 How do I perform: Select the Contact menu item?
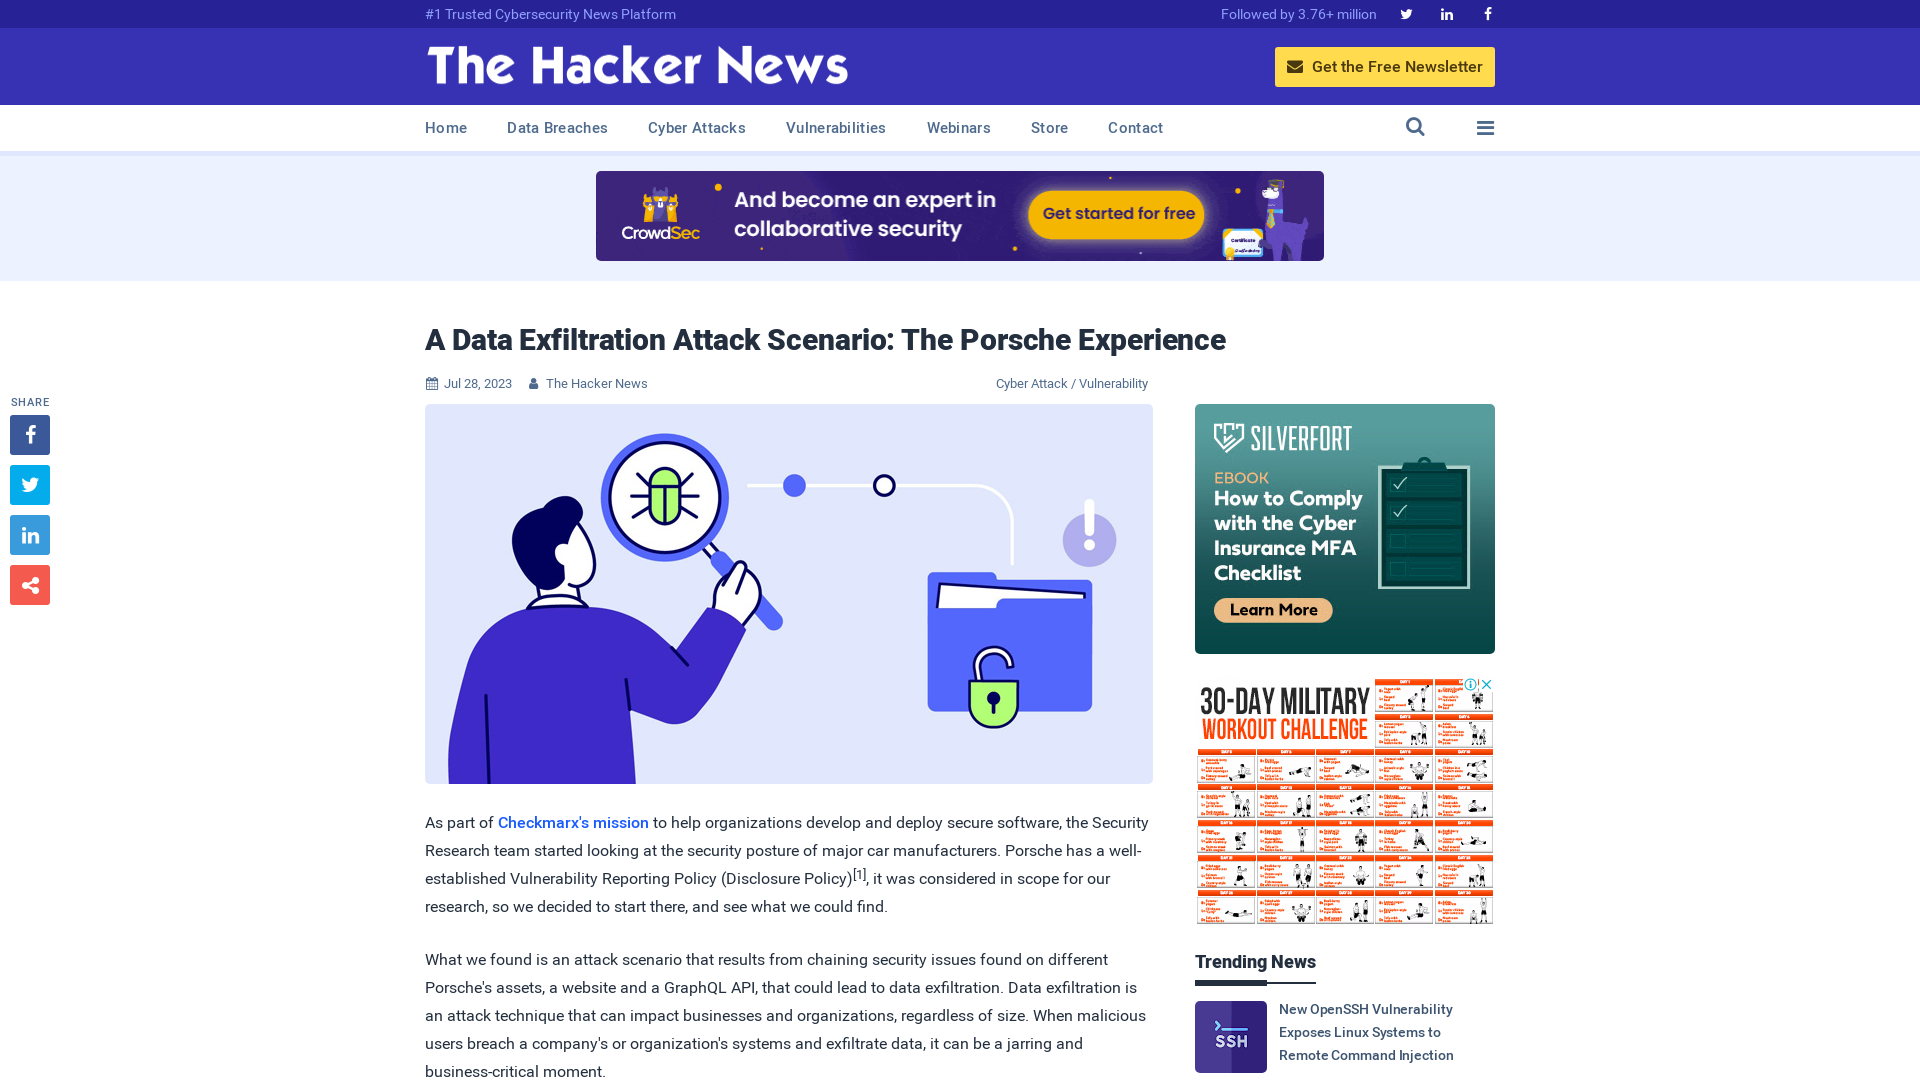[x=1135, y=128]
